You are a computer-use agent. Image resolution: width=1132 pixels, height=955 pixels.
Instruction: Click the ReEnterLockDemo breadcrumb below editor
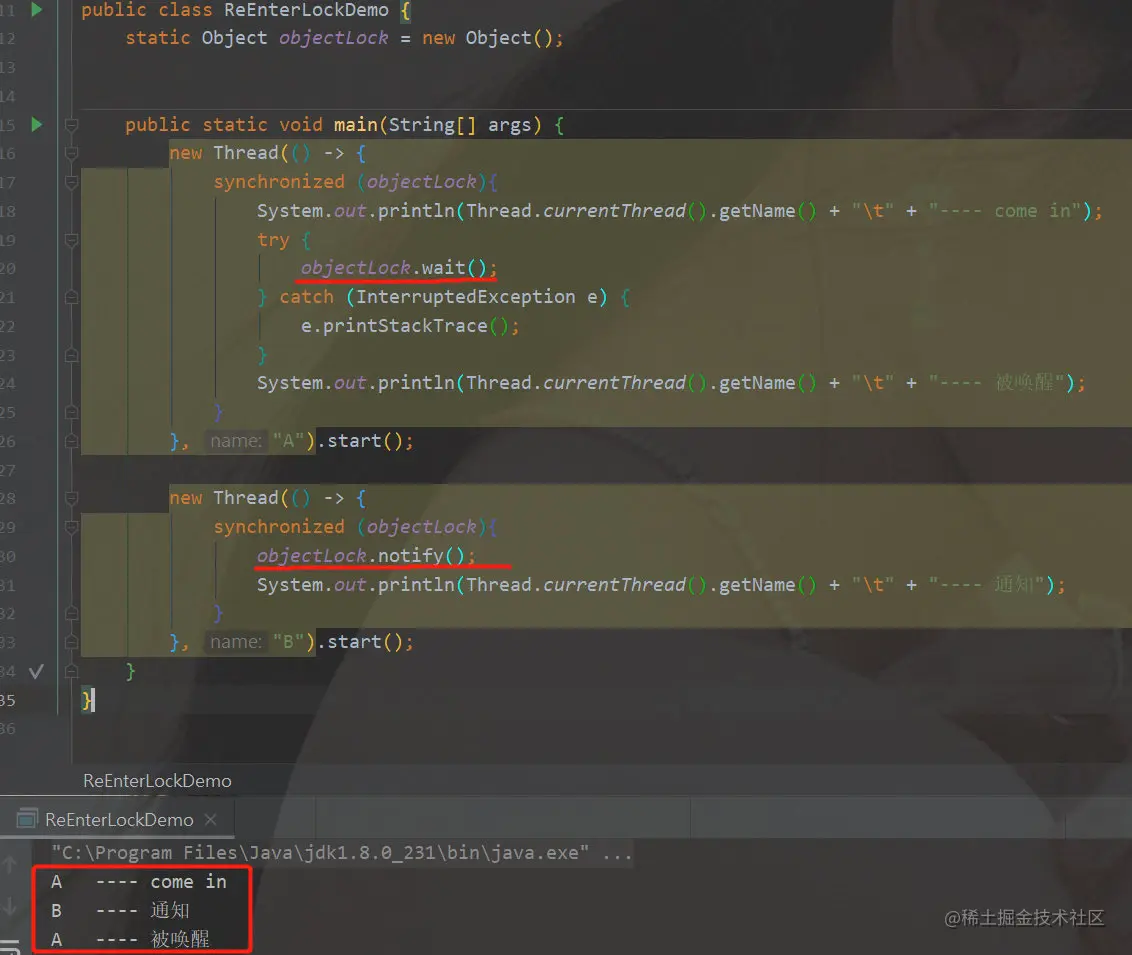pos(157,780)
